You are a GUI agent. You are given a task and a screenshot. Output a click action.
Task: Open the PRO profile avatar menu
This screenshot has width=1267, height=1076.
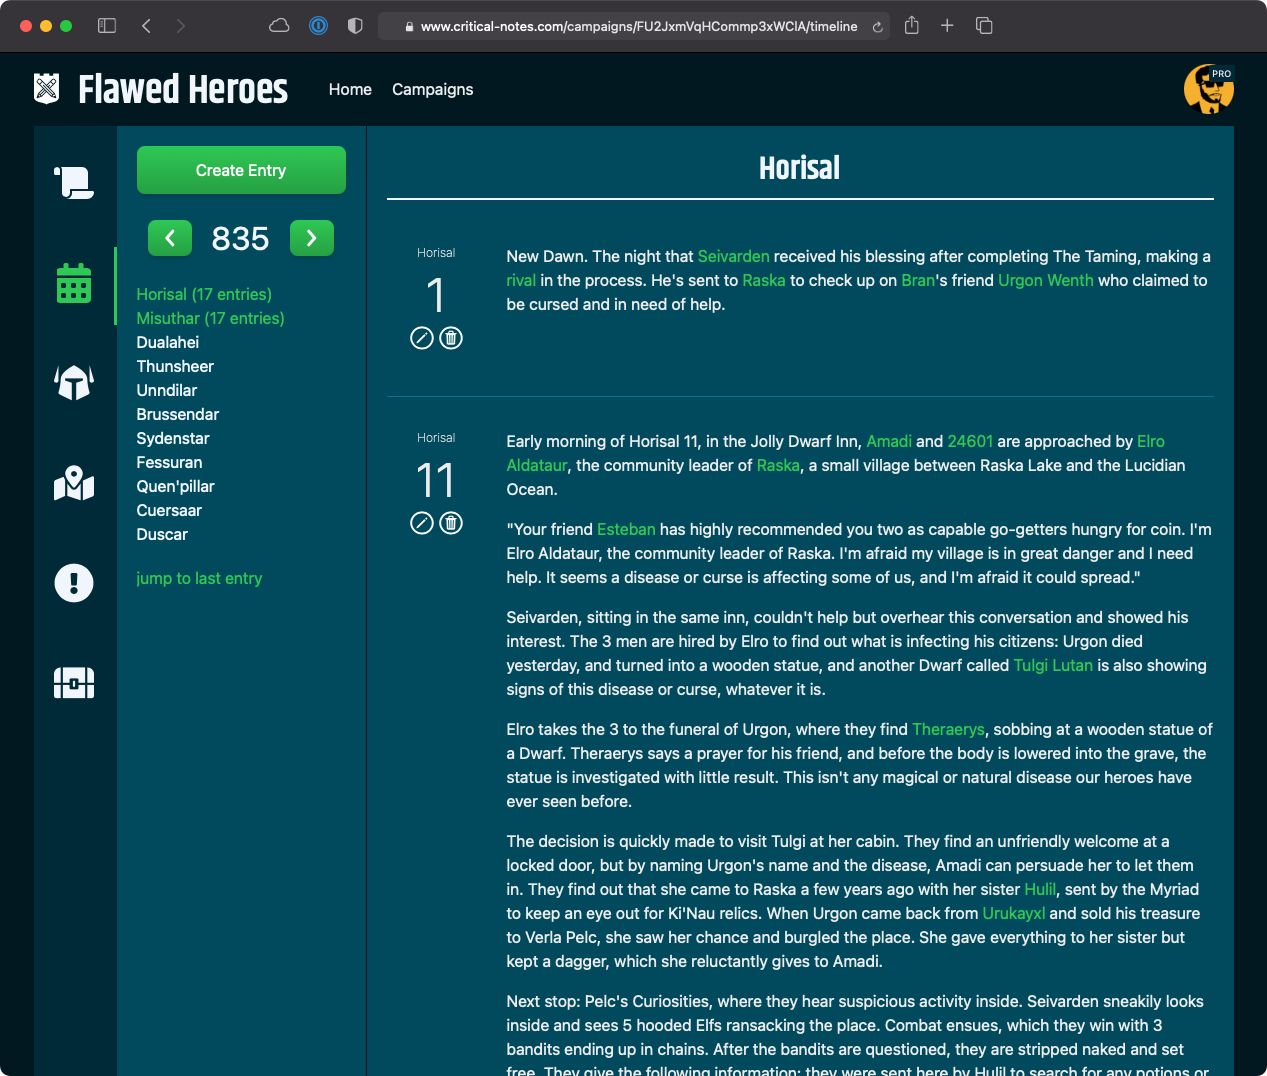[1209, 89]
